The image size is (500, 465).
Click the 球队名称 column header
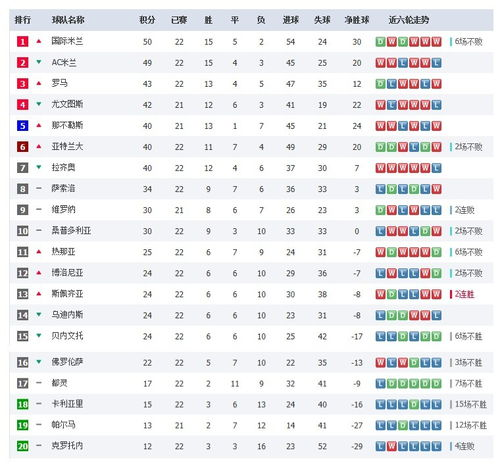[x=68, y=20]
